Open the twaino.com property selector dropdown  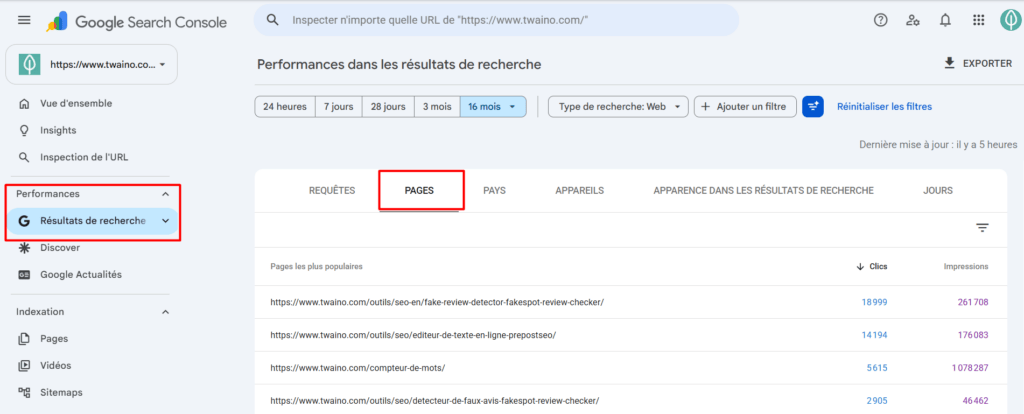91,65
